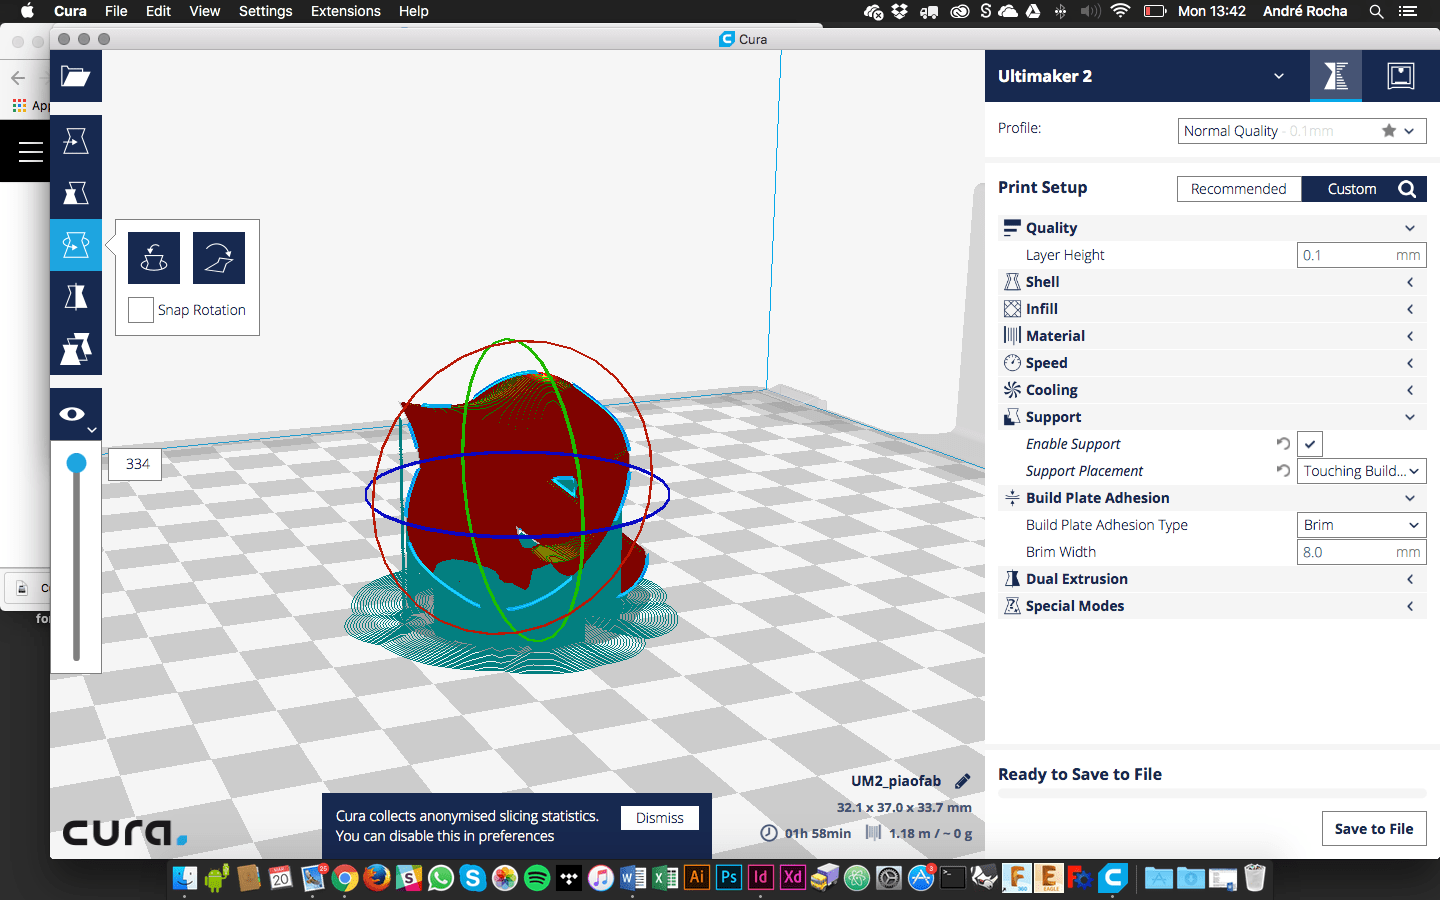
Task: Expand the Shell settings section
Action: click(x=1212, y=282)
